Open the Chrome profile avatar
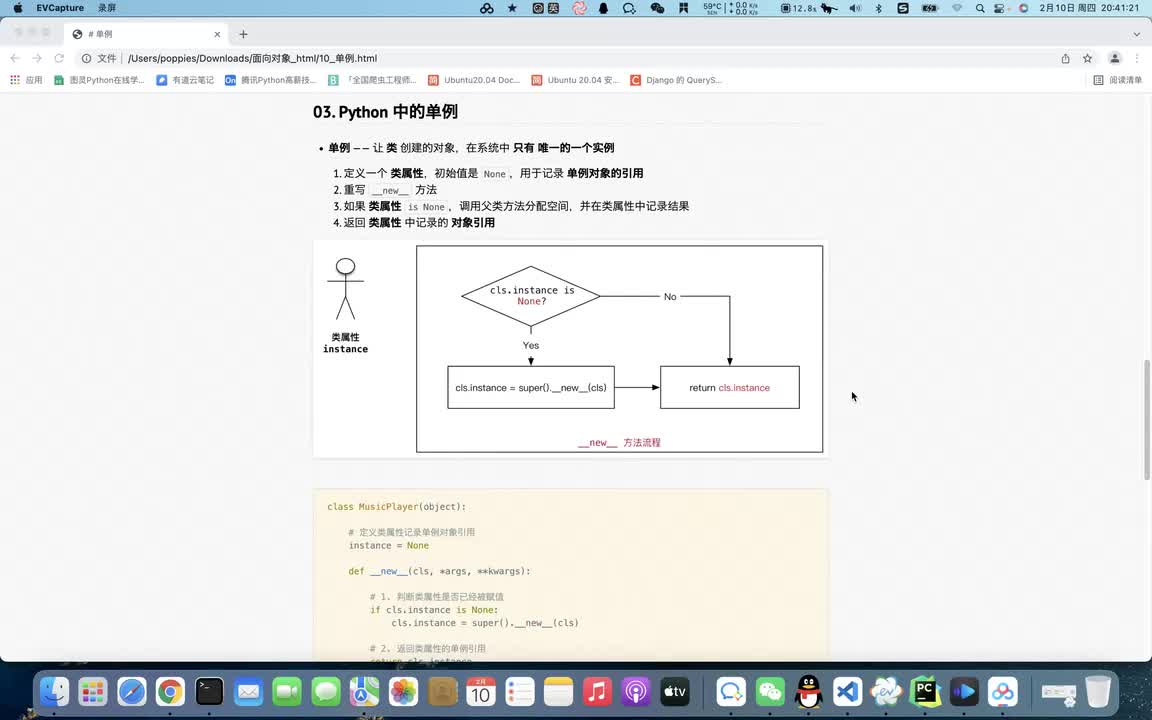Viewport: 1152px width, 720px height. [x=1115, y=58]
